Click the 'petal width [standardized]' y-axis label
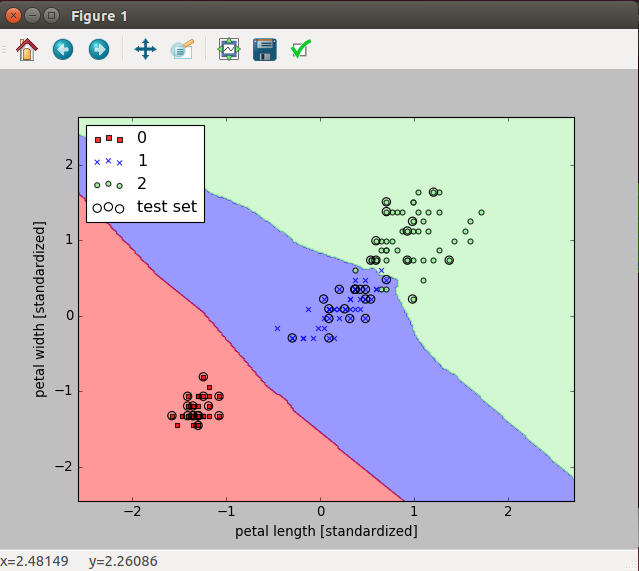Screen dimensions: 639x571 [42, 311]
